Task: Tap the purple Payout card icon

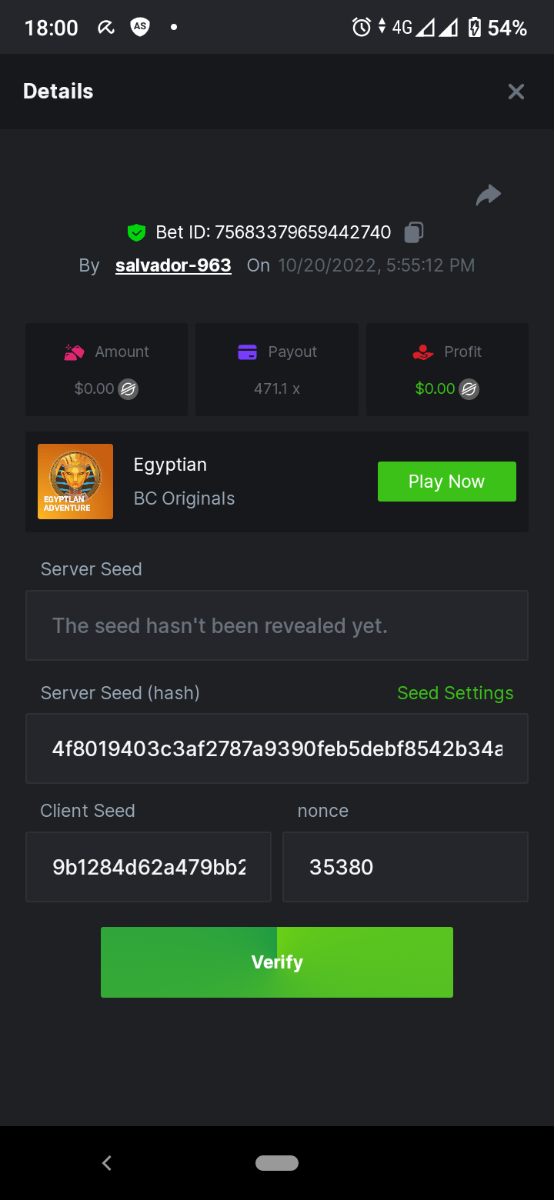Action: click(248, 352)
